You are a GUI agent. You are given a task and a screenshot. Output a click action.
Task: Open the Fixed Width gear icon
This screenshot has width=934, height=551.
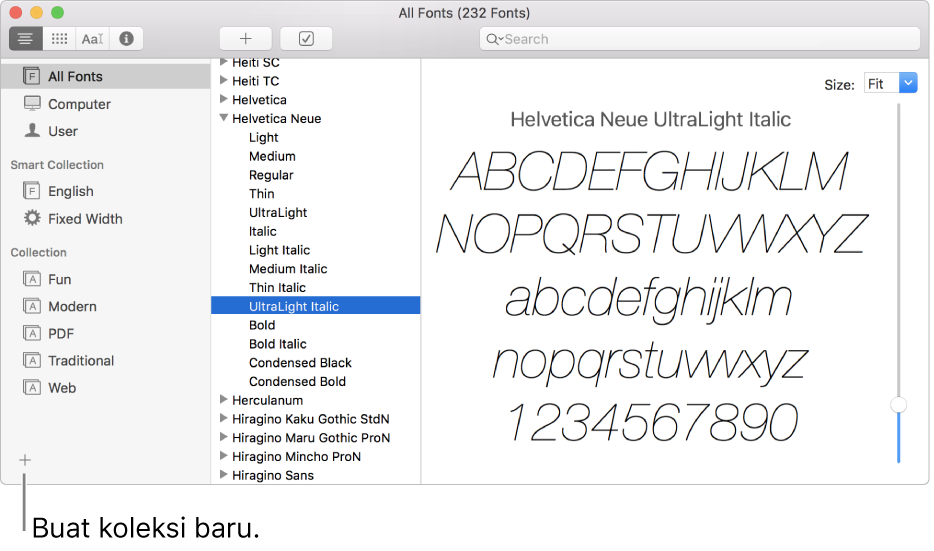(x=32, y=218)
